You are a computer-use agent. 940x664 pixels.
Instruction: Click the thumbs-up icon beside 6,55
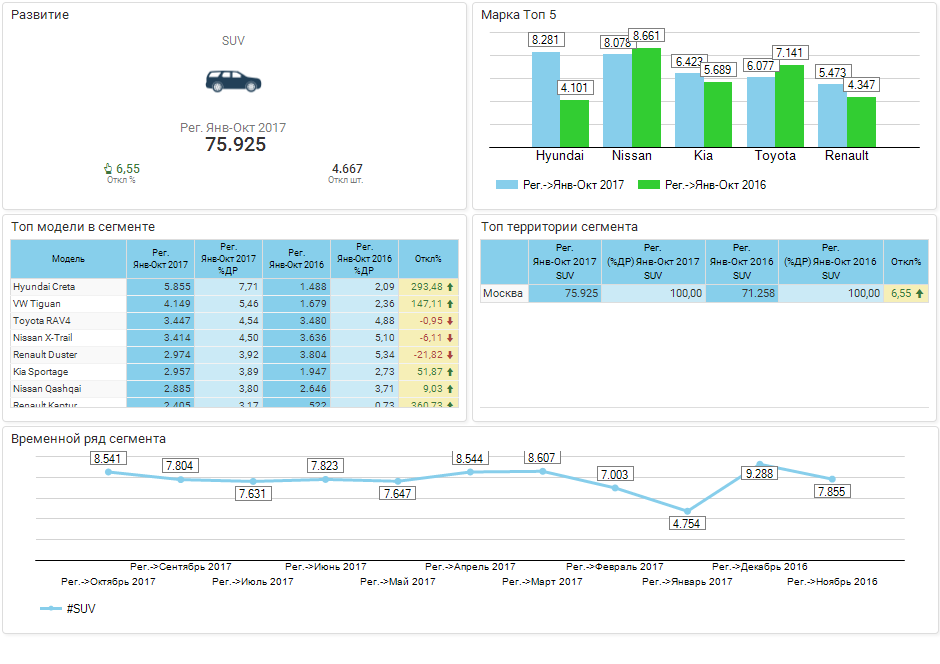(108, 169)
